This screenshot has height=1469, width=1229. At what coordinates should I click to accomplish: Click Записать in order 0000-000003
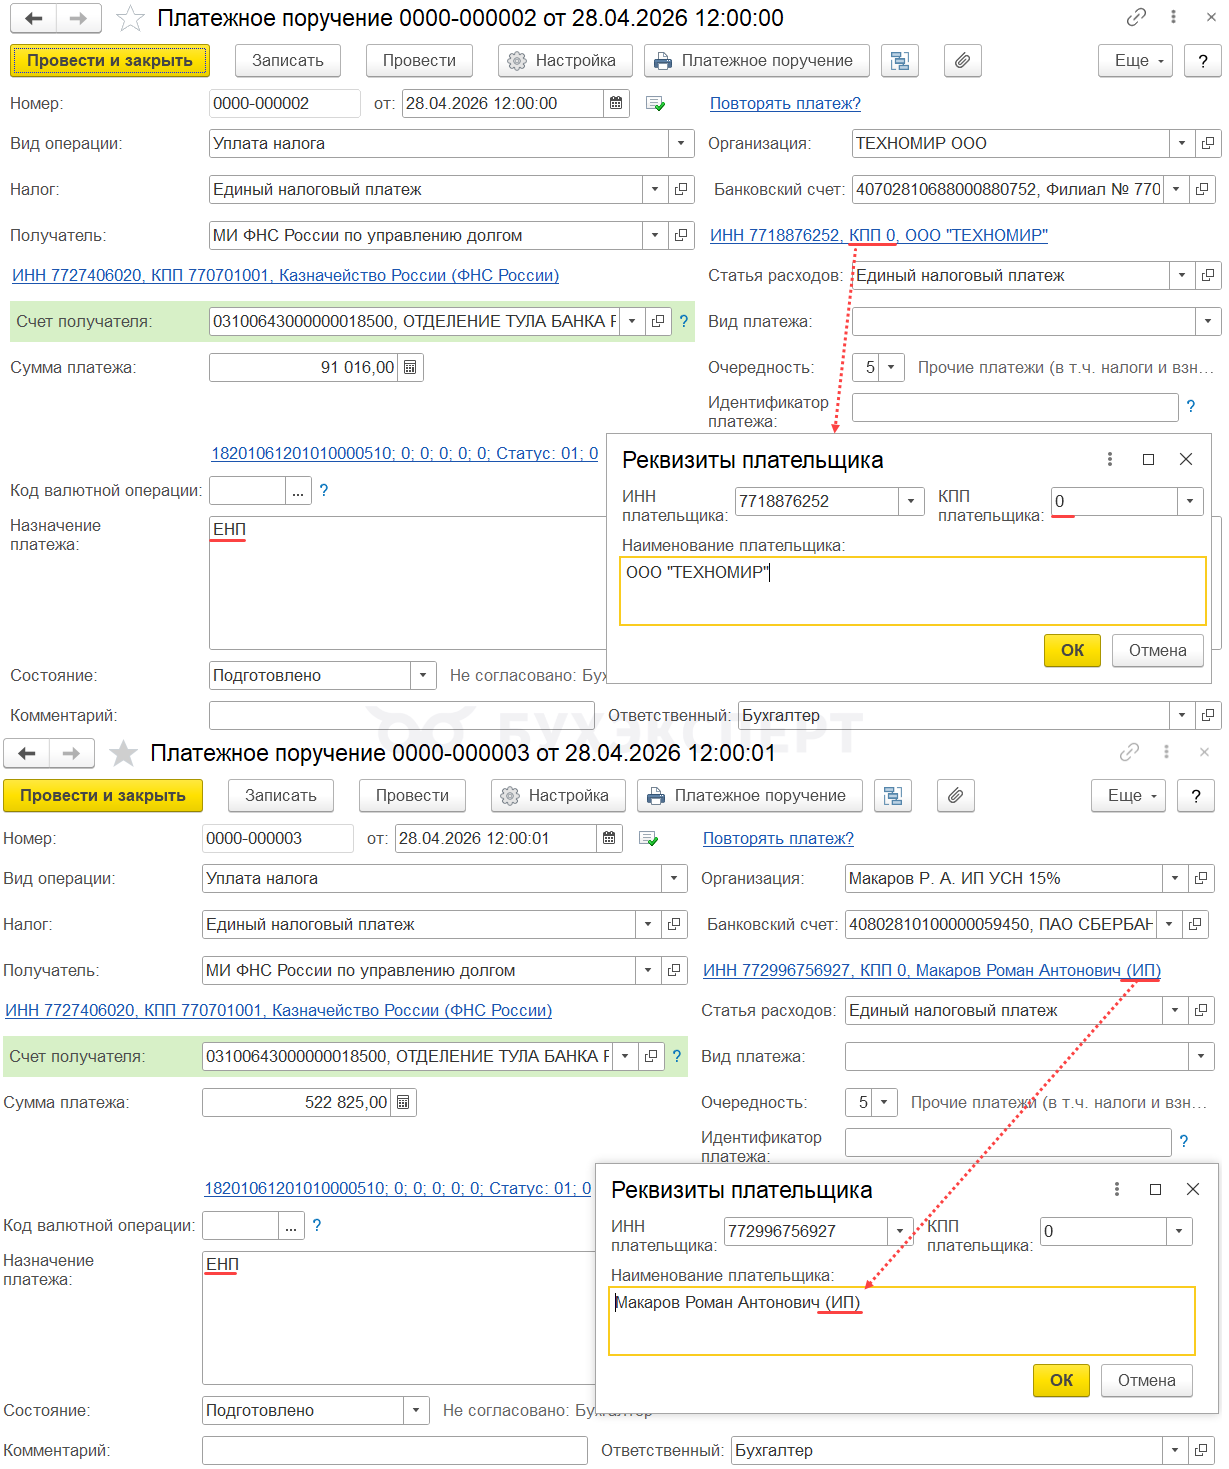click(x=281, y=796)
